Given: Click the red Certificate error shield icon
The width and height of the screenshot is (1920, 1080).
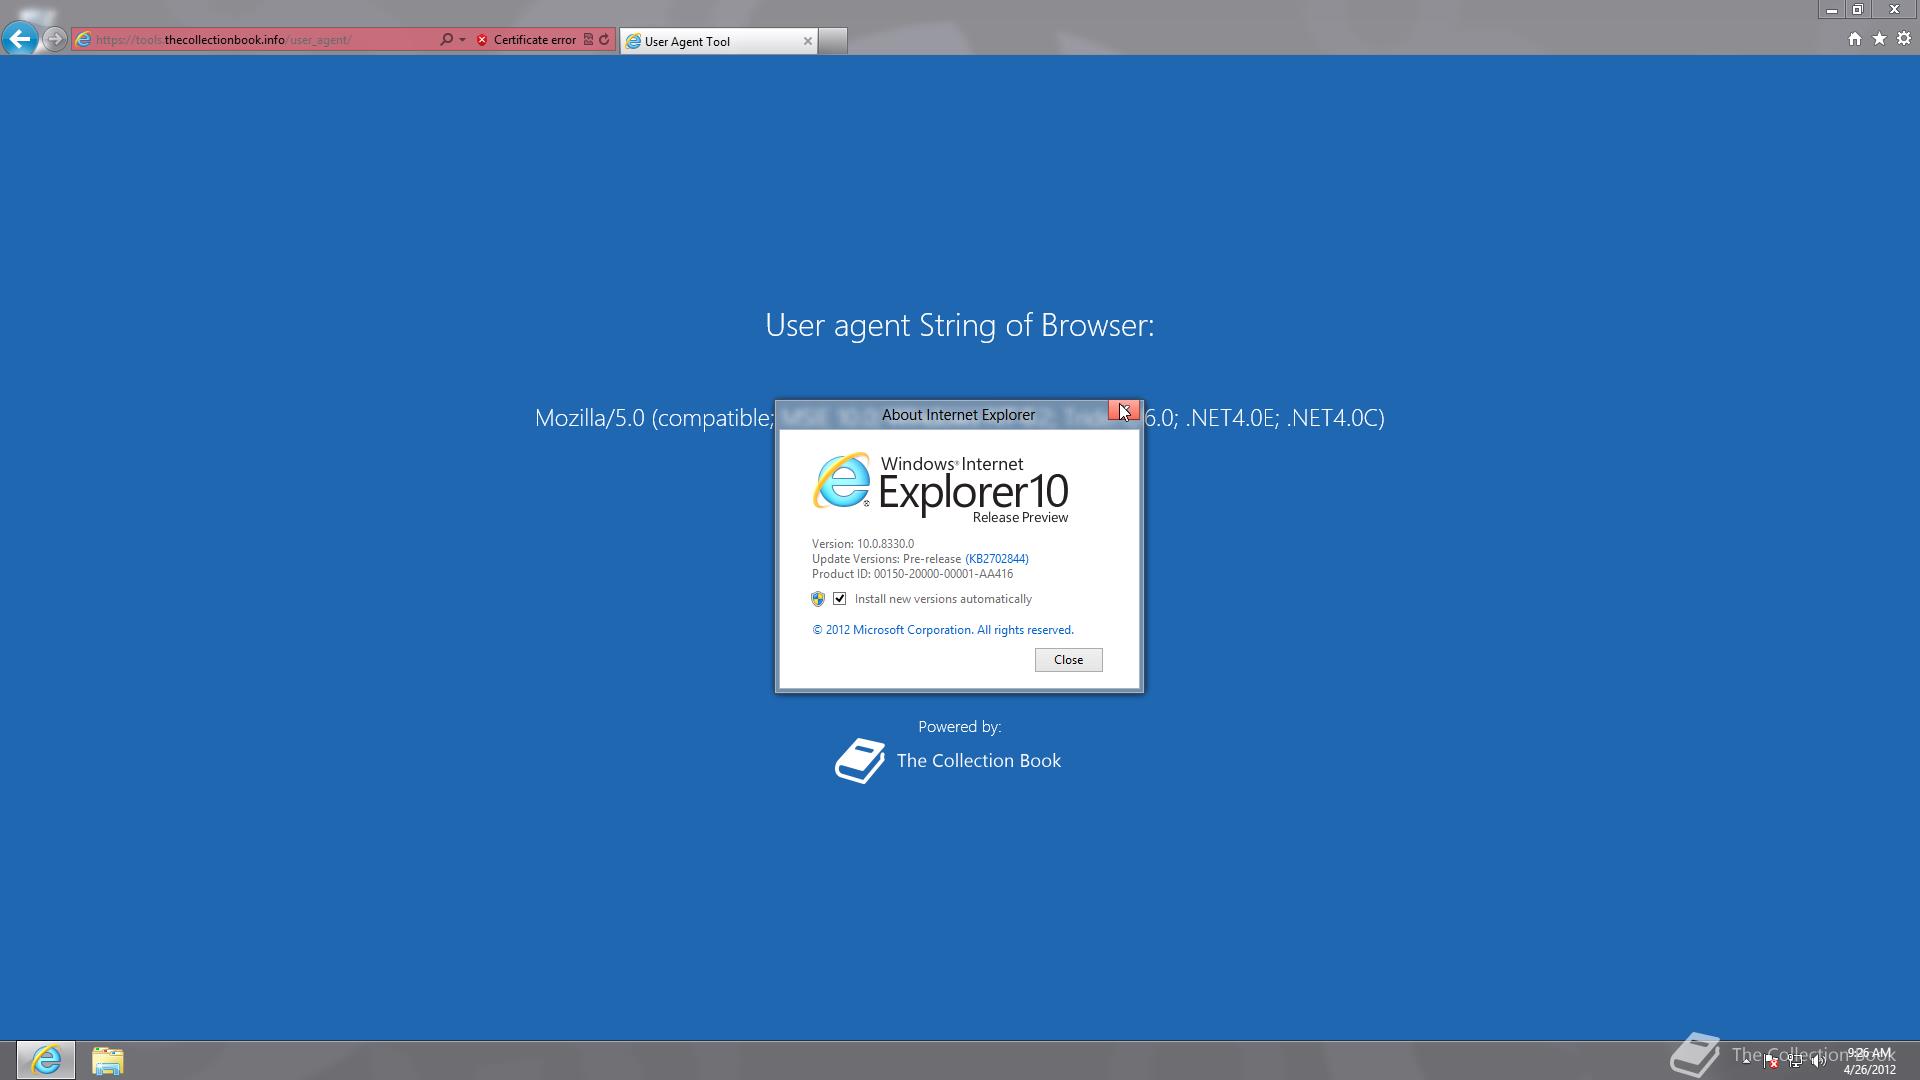Looking at the screenshot, I should [482, 40].
